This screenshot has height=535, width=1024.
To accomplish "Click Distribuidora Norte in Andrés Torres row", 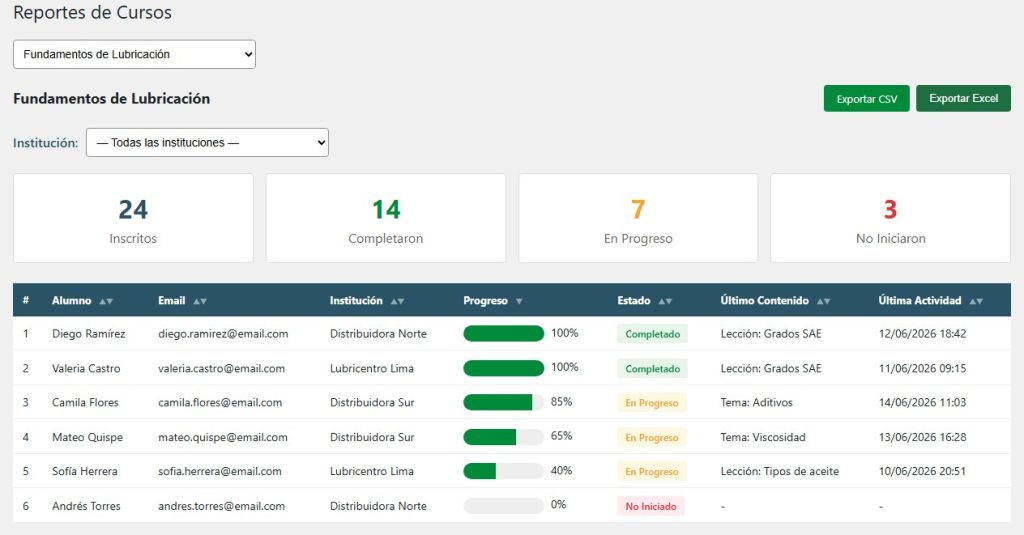I will [x=378, y=506].
